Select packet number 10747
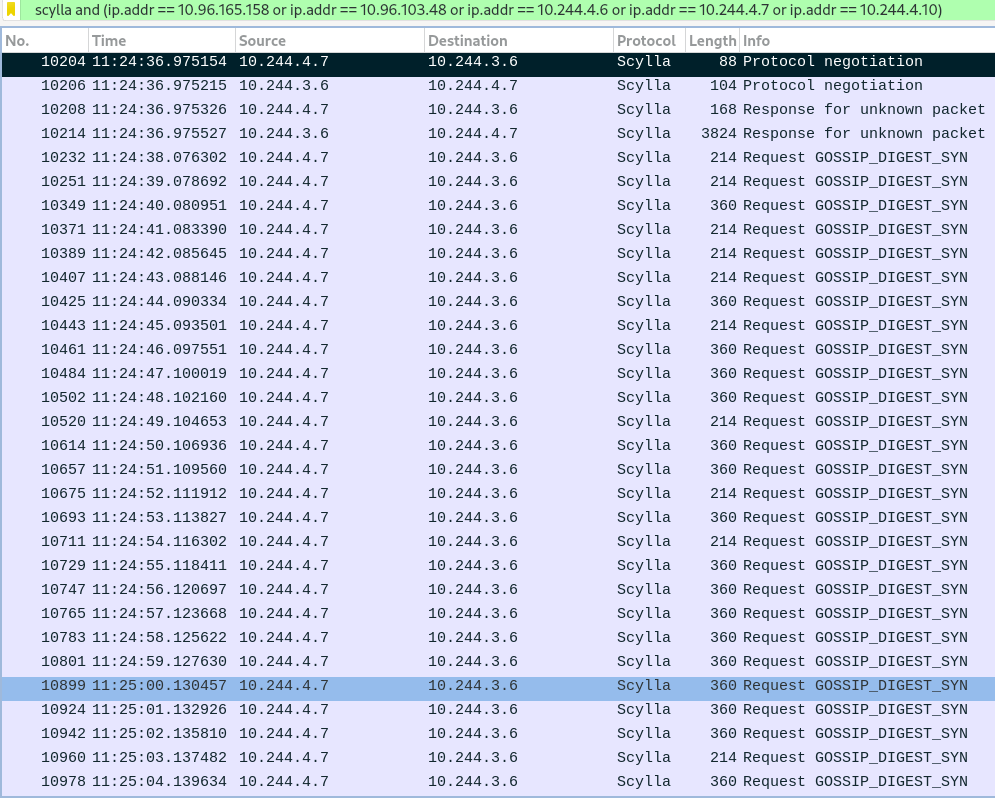The image size is (995, 798). [x=498, y=590]
